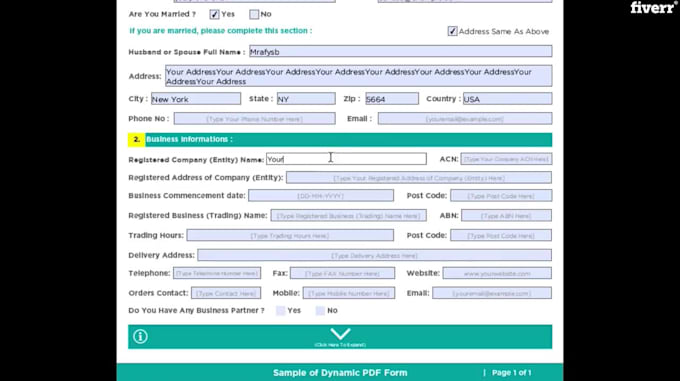Click Registered Address of Company field
This screenshot has height=381, width=680.
tap(418, 178)
